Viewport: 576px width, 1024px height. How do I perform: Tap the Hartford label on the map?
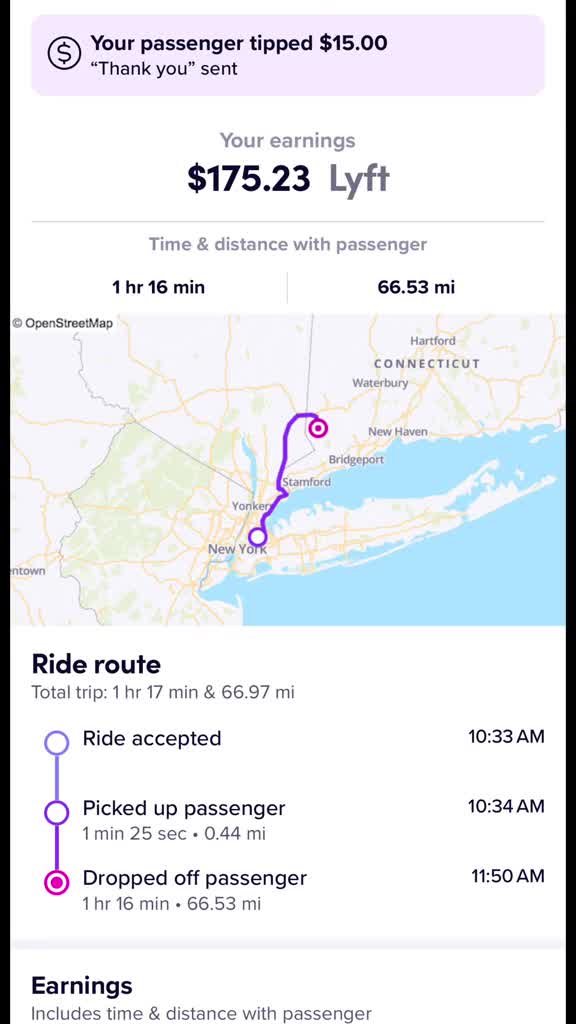tap(432, 341)
